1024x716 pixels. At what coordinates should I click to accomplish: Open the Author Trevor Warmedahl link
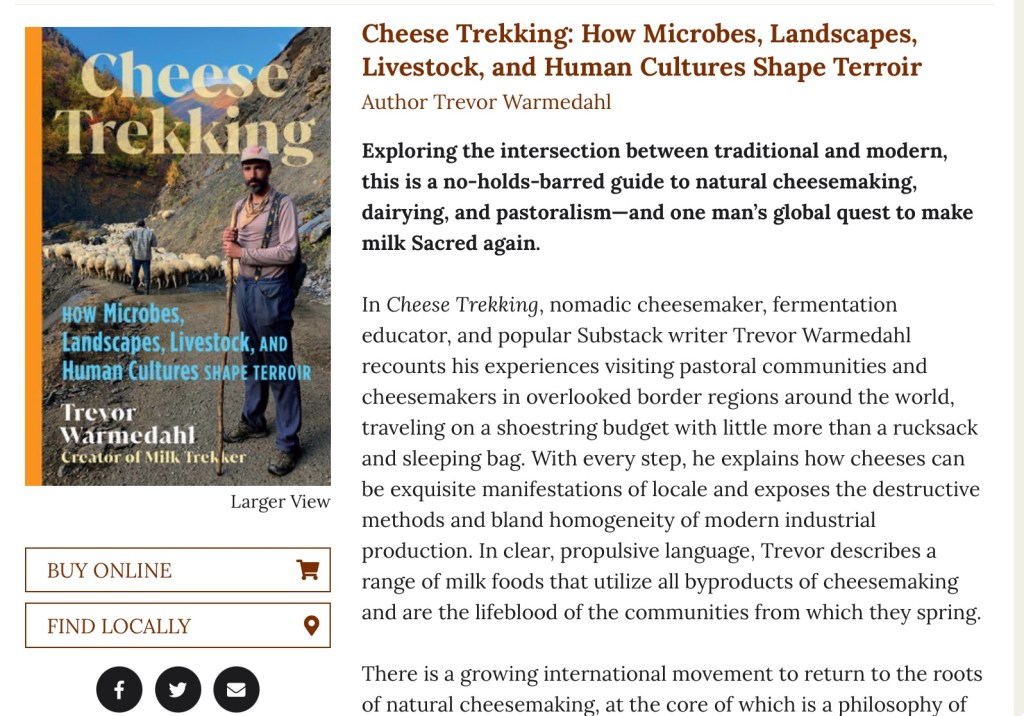point(486,102)
